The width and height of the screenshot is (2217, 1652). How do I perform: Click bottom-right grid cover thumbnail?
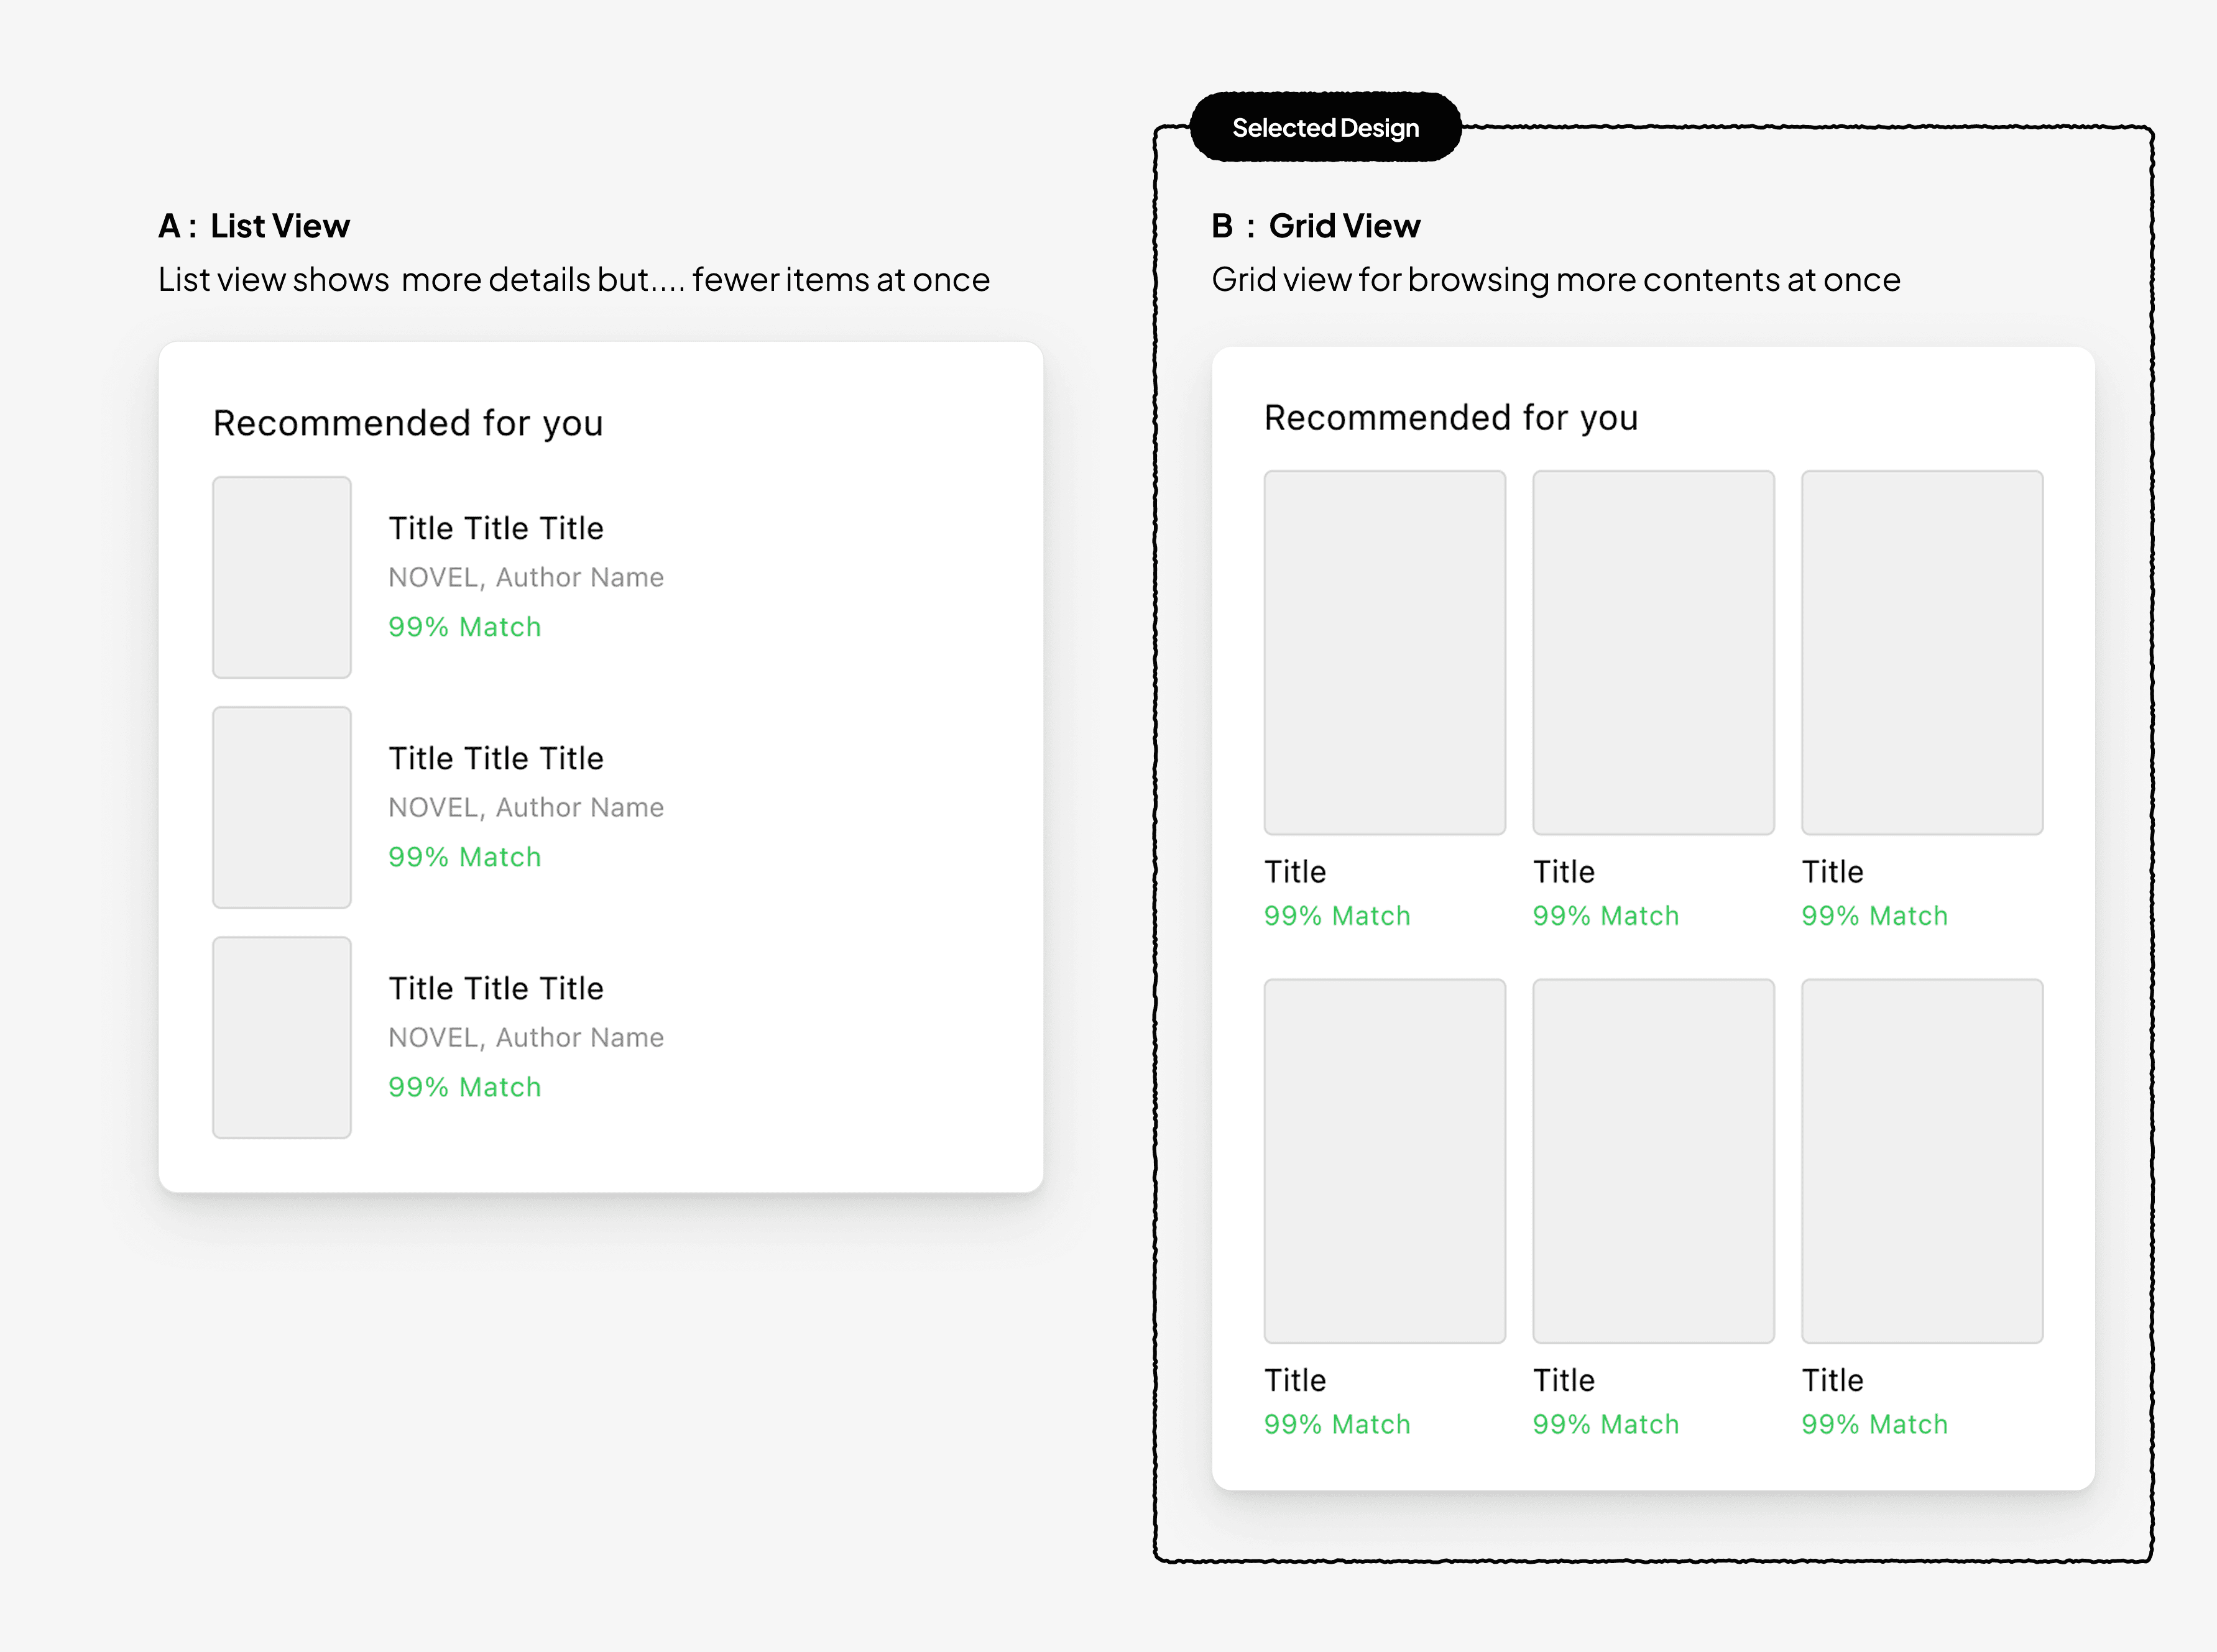click(1921, 1160)
